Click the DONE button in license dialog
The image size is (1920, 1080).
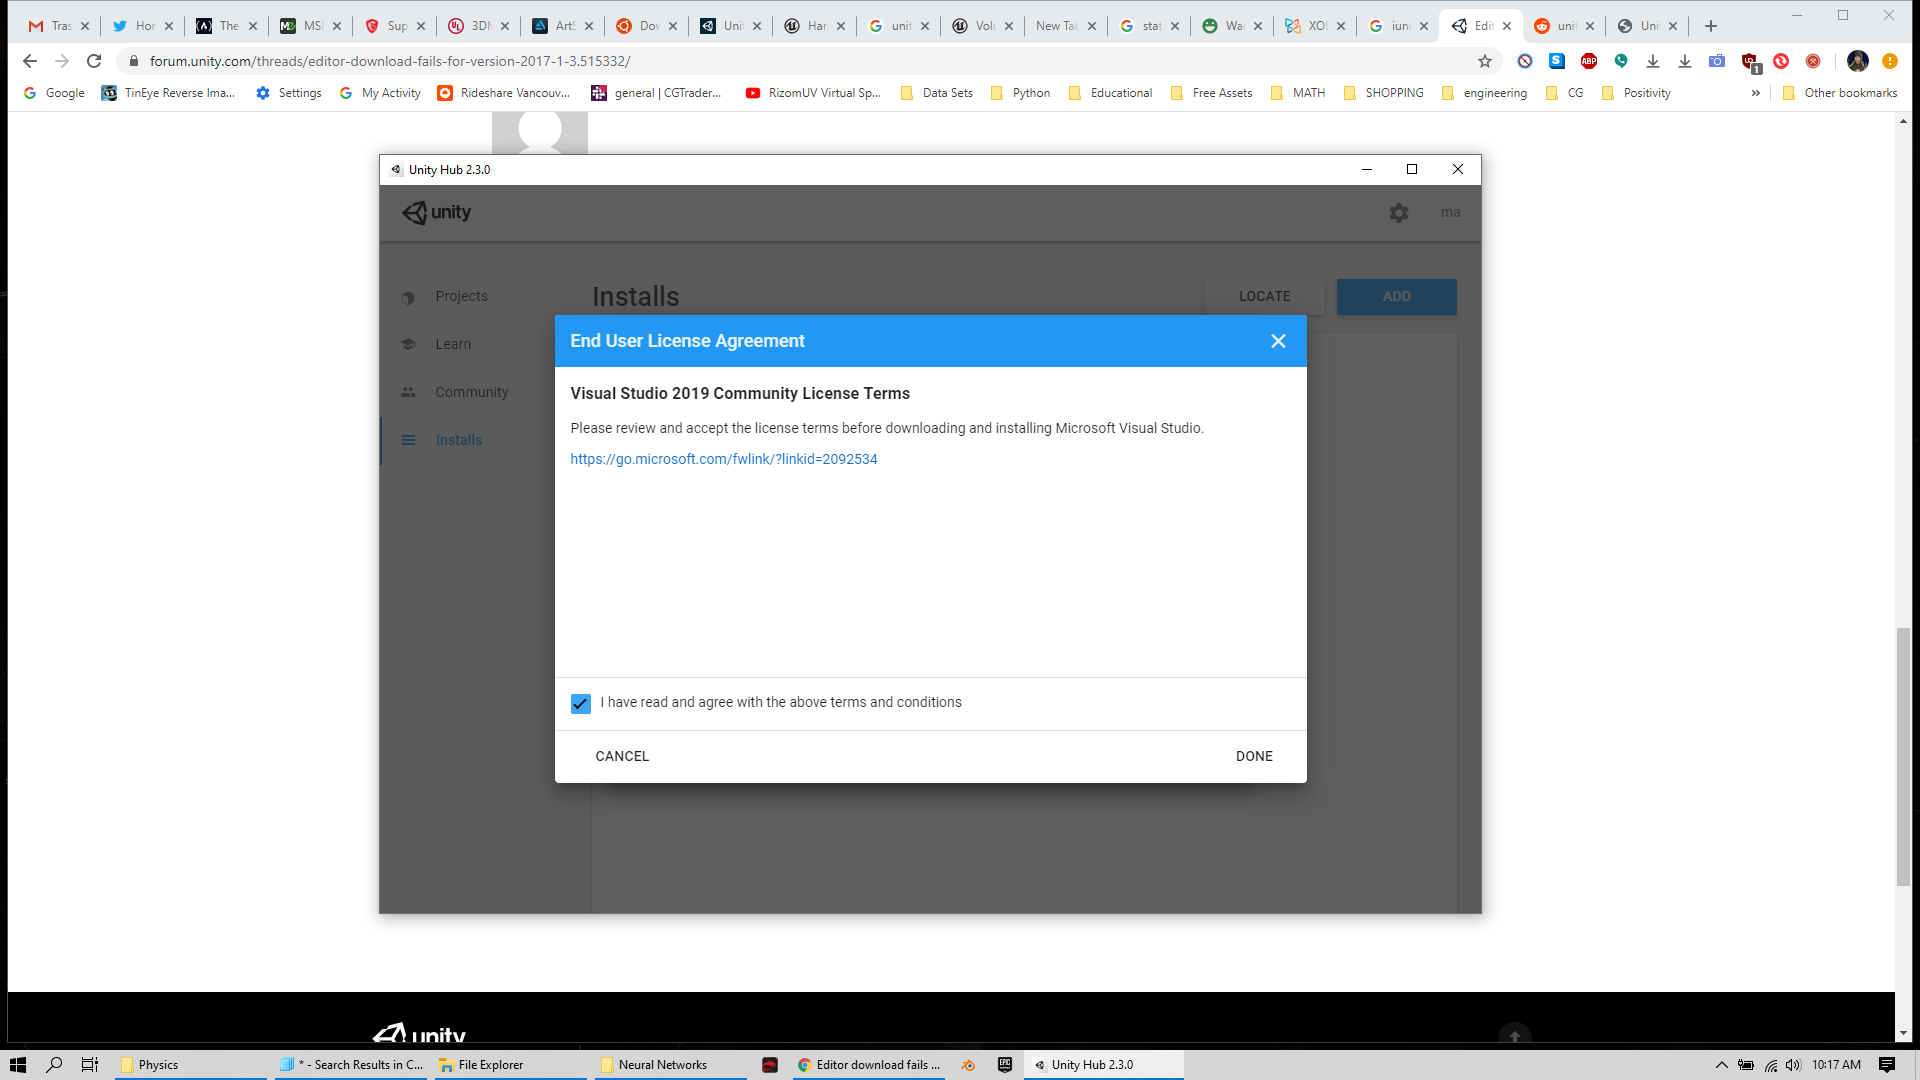pos(1253,756)
